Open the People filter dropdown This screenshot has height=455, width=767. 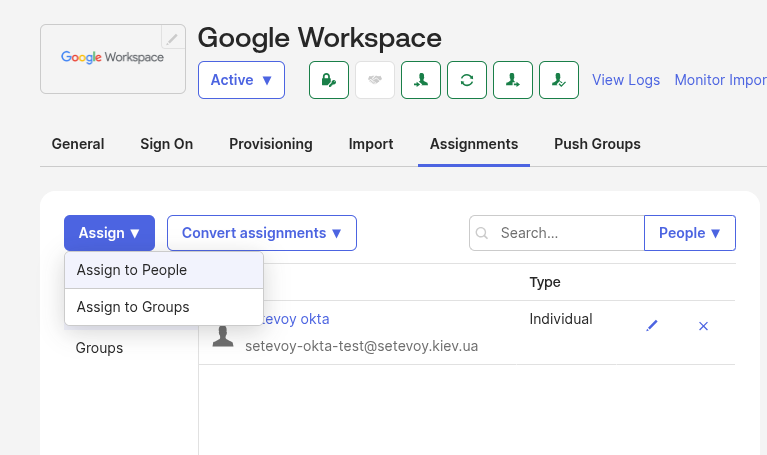point(689,233)
